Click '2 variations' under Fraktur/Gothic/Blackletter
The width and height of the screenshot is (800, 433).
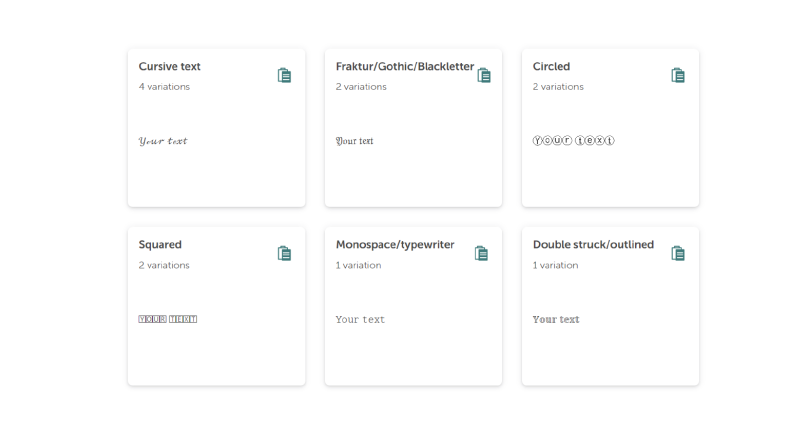point(361,87)
